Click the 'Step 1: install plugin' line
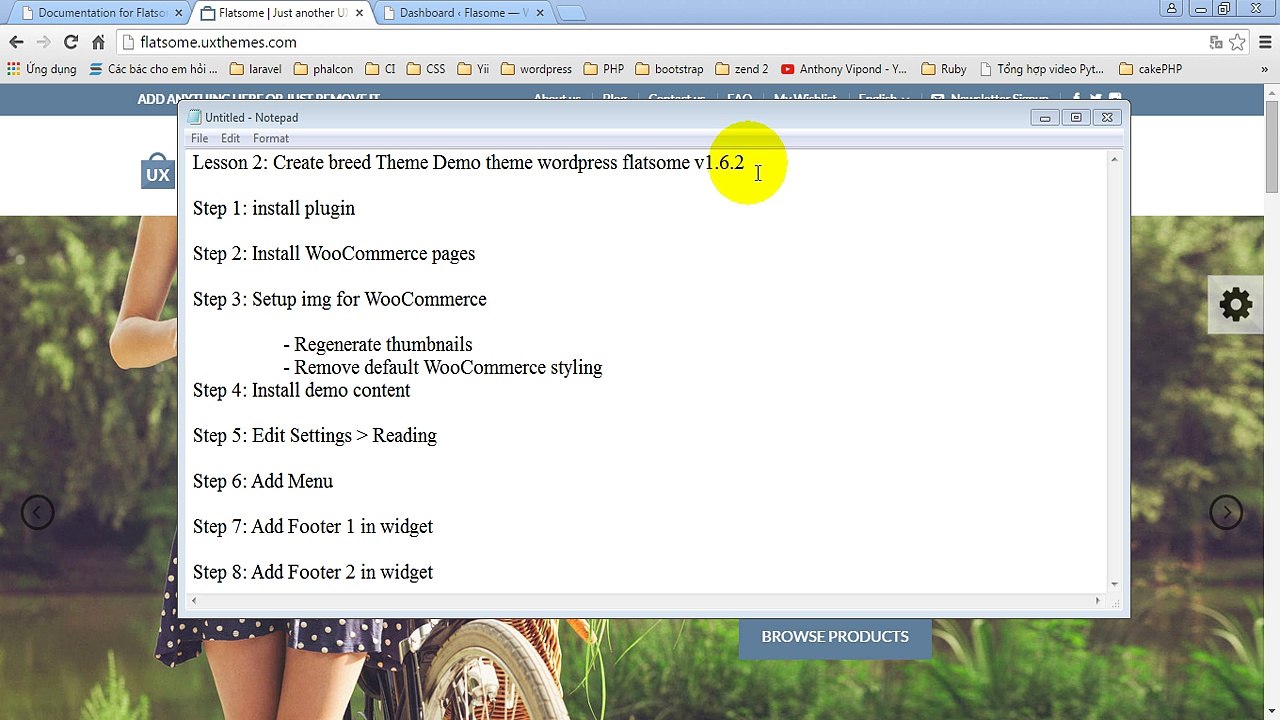 pyautogui.click(x=274, y=208)
